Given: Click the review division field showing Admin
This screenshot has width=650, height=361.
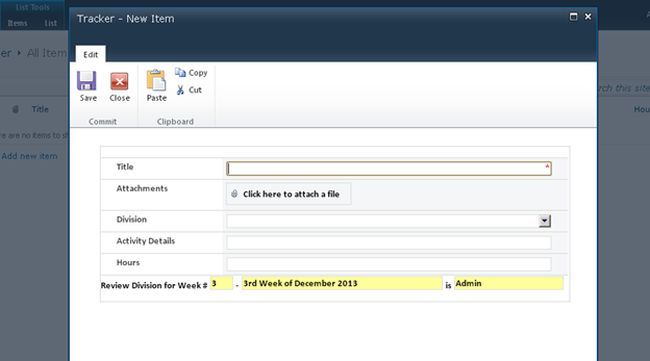Looking at the screenshot, I should [x=509, y=283].
